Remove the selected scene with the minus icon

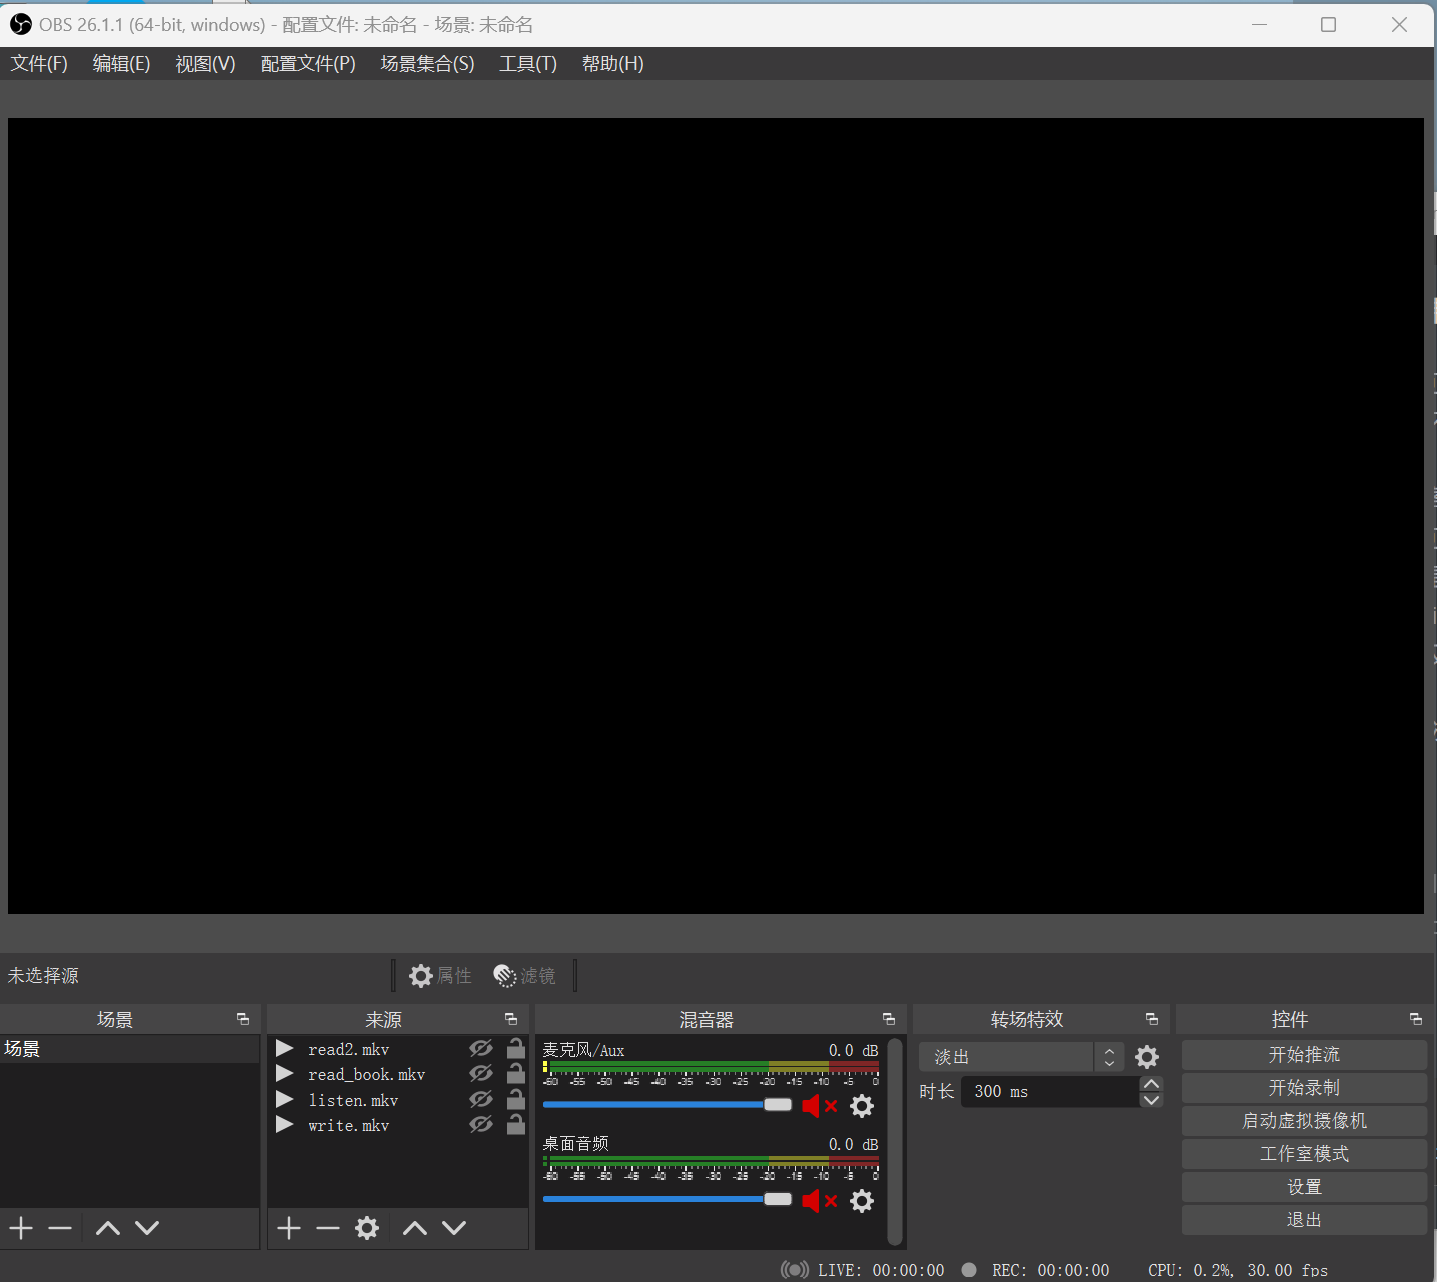(x=60, y=1228)
